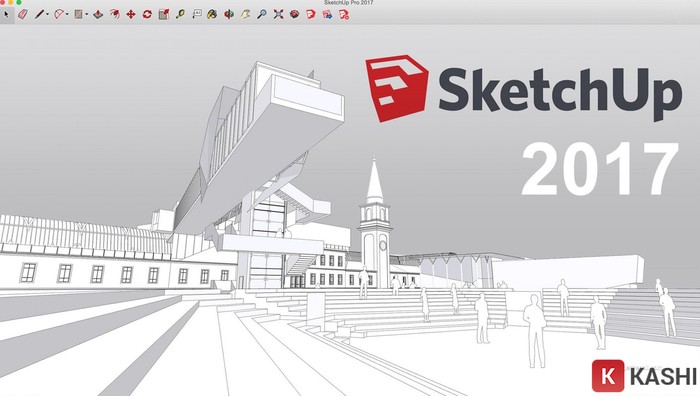Screen dimensions: 700x396
Task: Expand the Arc tool dropdown arrow
Action: pos(67,14)
